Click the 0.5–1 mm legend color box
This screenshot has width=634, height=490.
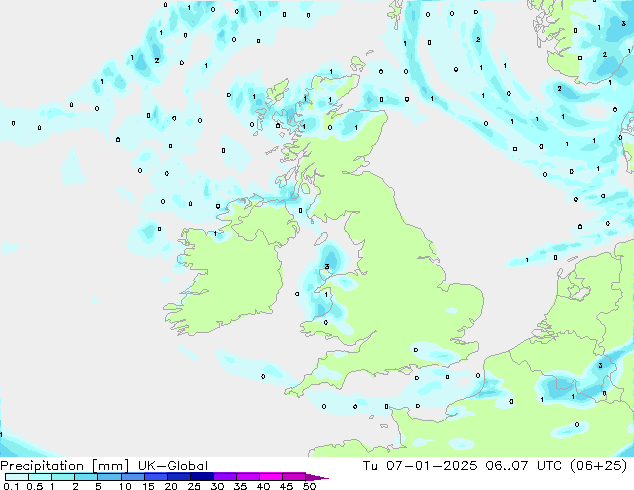pyautogui.click(x=40, y=477)
